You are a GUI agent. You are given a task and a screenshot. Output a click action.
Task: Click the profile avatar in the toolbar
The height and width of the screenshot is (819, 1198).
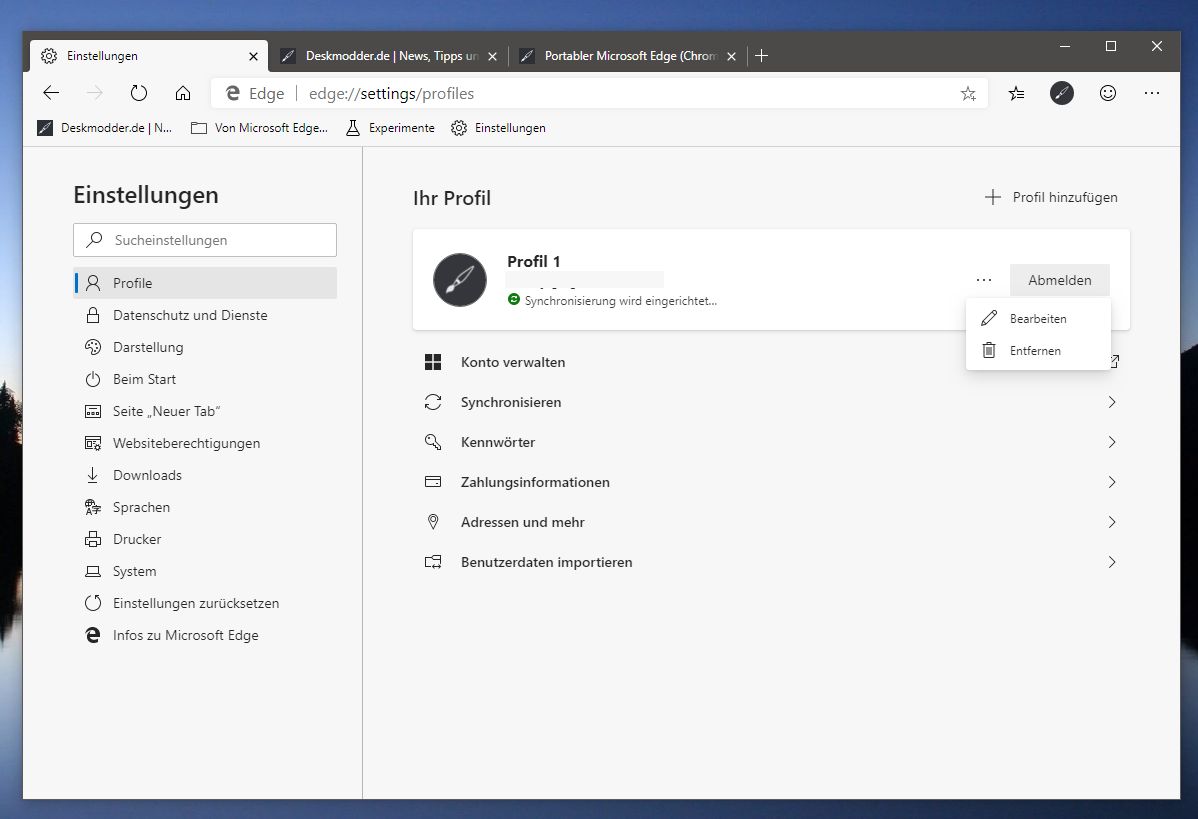[x=1061, y=93]
